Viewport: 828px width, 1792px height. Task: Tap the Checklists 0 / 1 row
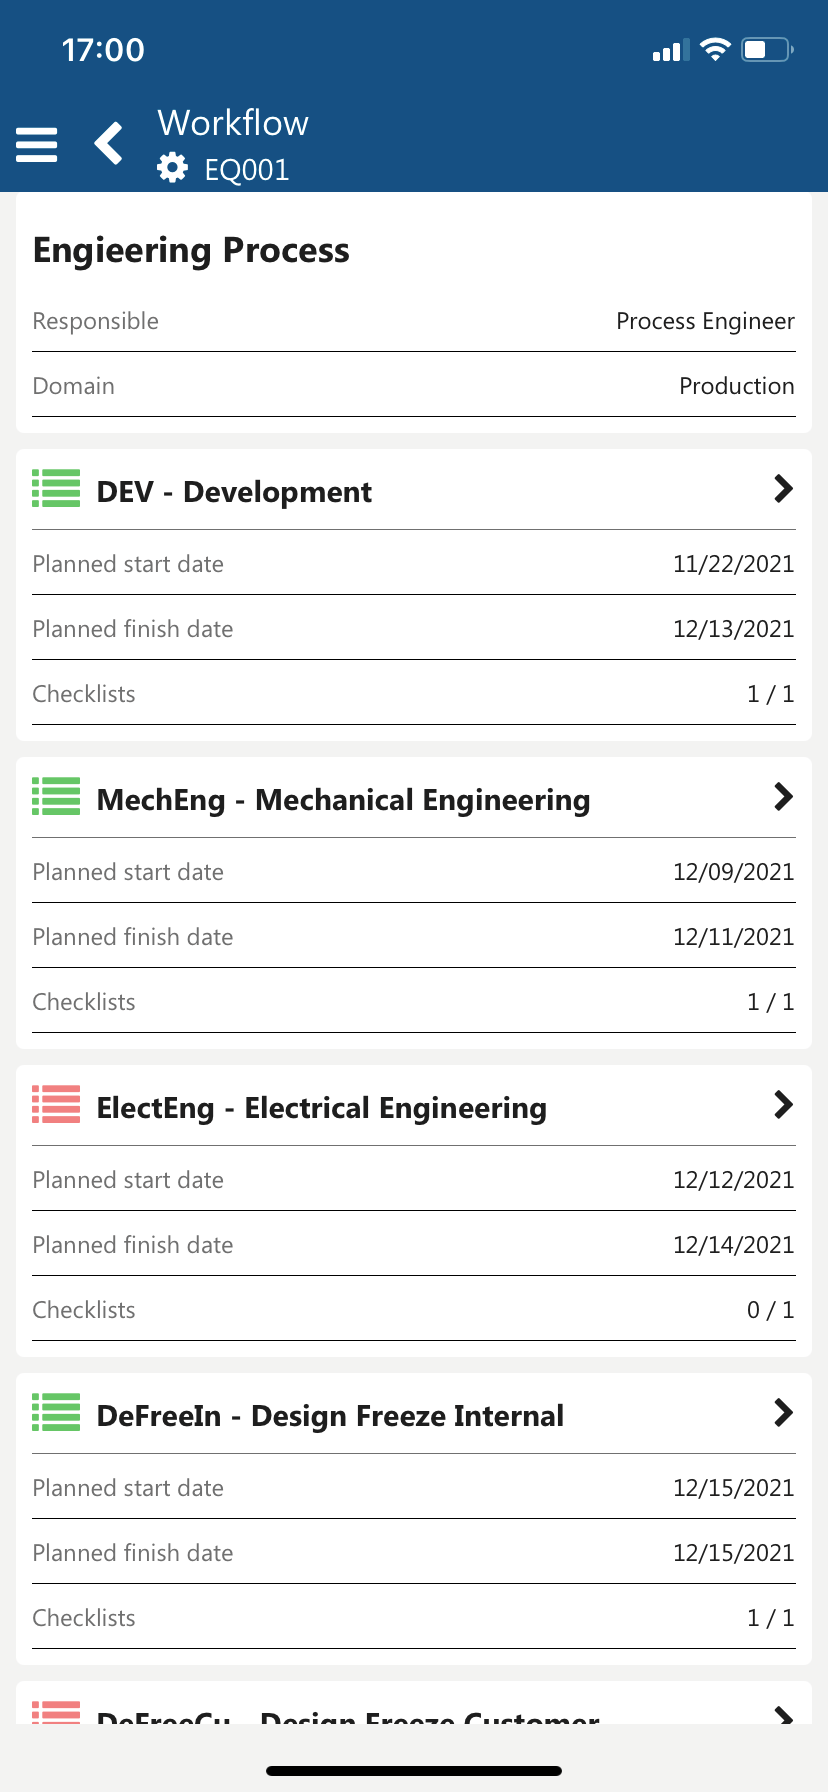[x=414, y=1310]
